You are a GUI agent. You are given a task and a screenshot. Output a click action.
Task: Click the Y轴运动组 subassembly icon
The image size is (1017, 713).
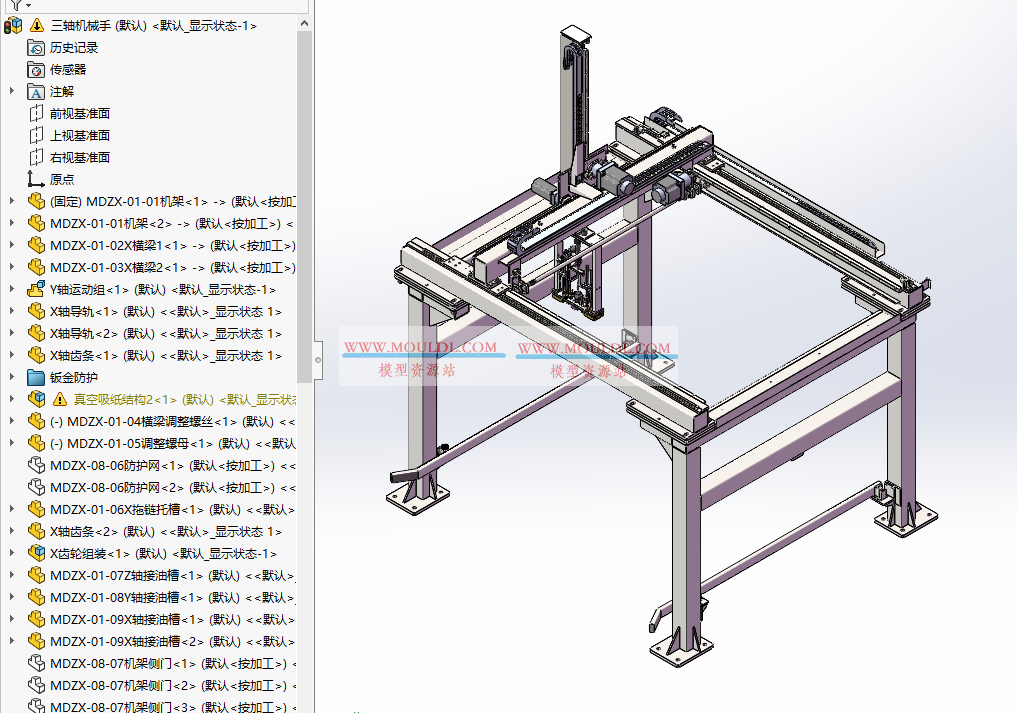[33, 289]
